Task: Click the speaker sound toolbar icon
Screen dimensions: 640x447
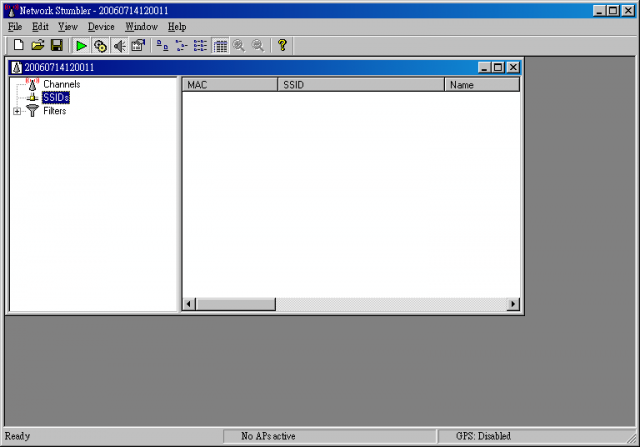Action: tap(119, 45)
